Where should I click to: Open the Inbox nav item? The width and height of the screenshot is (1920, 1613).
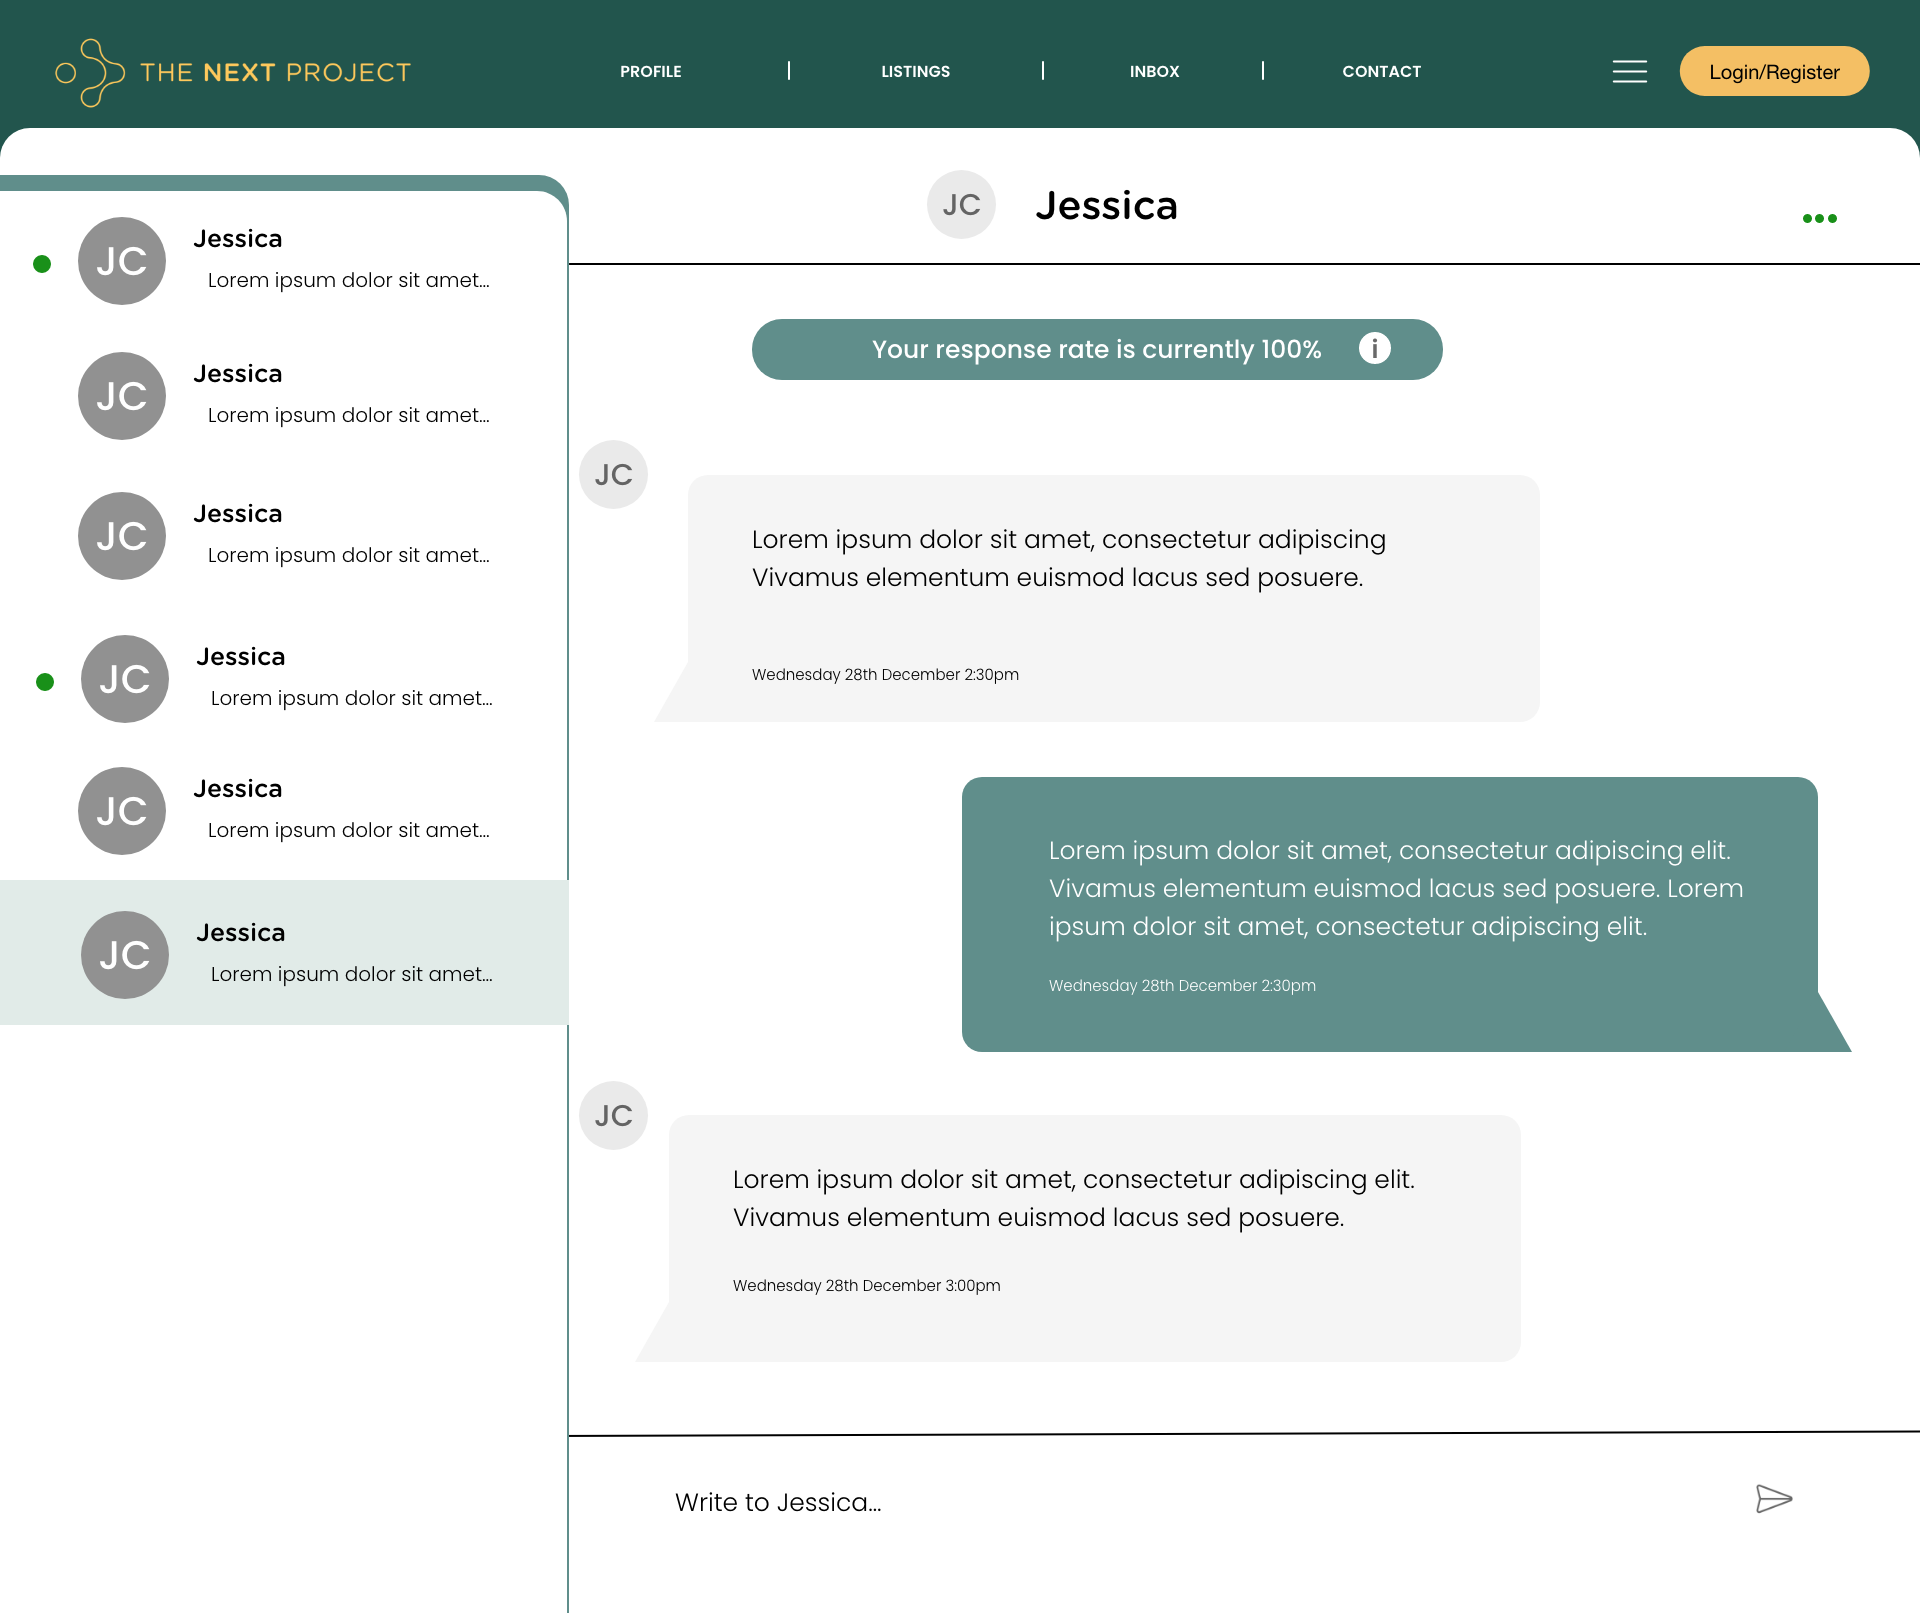click(1154, 72)
